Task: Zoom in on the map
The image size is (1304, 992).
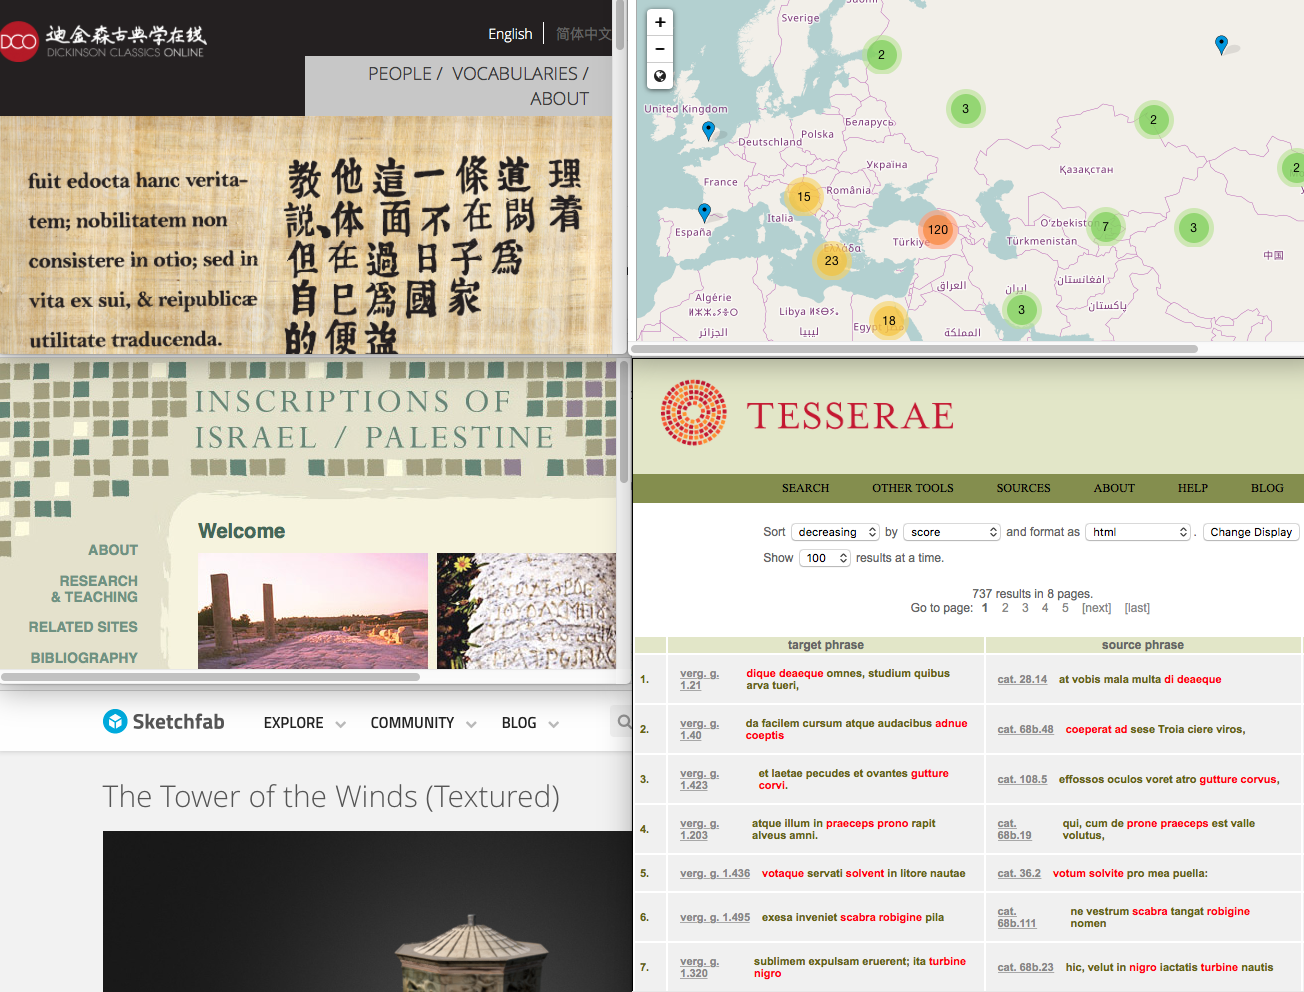Action: (x=660, y=22)
